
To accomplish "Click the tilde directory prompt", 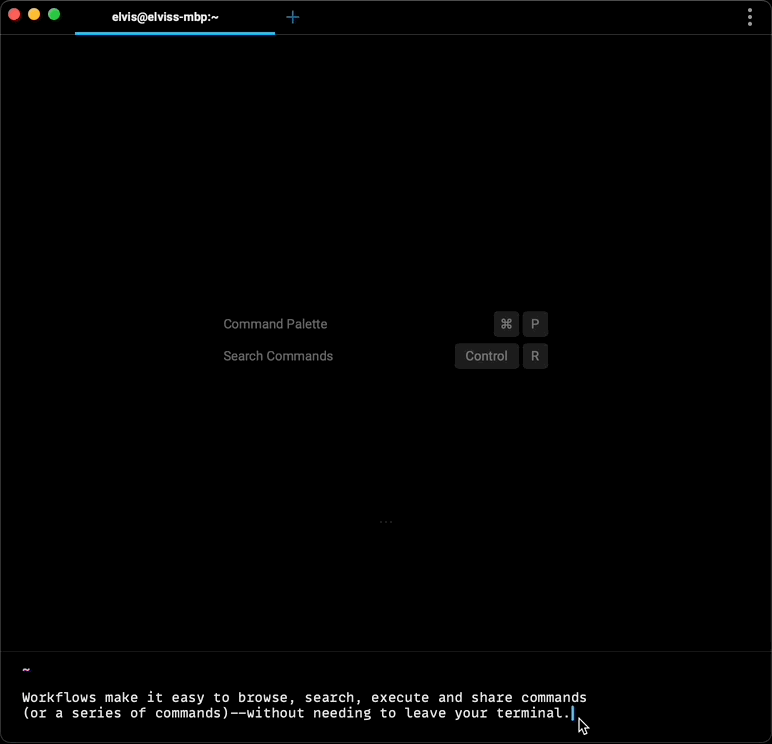I will (26, 670).
